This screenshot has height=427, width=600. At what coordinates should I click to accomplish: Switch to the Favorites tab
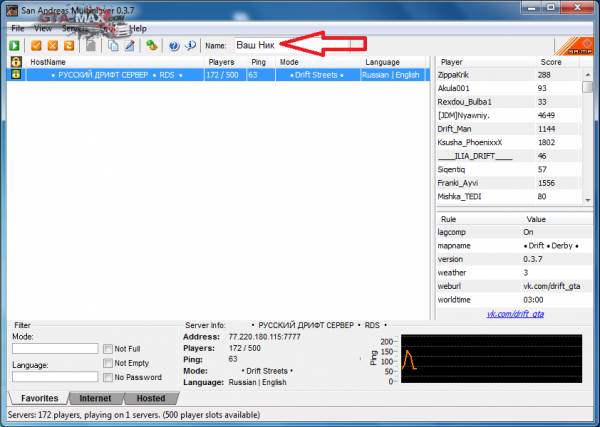coord(39,398)
